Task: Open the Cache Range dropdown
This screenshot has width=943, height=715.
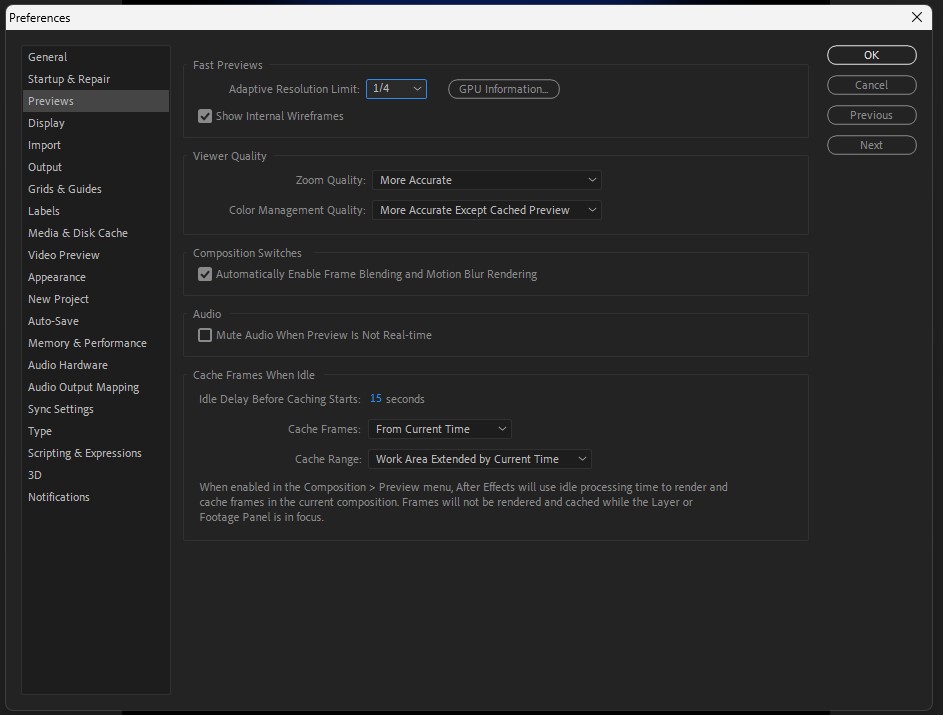Action: [x=479, y=459]
